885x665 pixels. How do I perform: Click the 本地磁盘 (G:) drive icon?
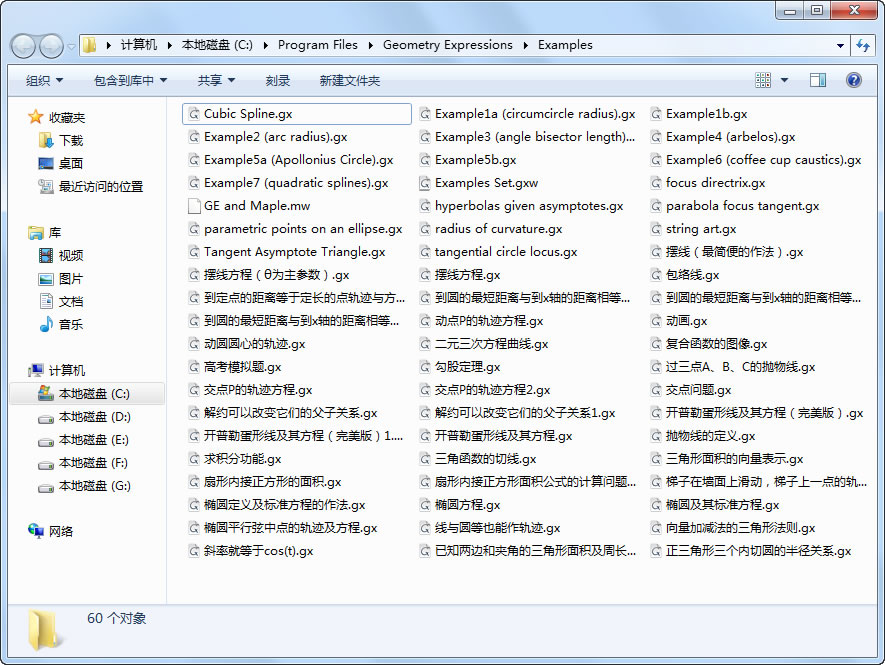(46, 487)
